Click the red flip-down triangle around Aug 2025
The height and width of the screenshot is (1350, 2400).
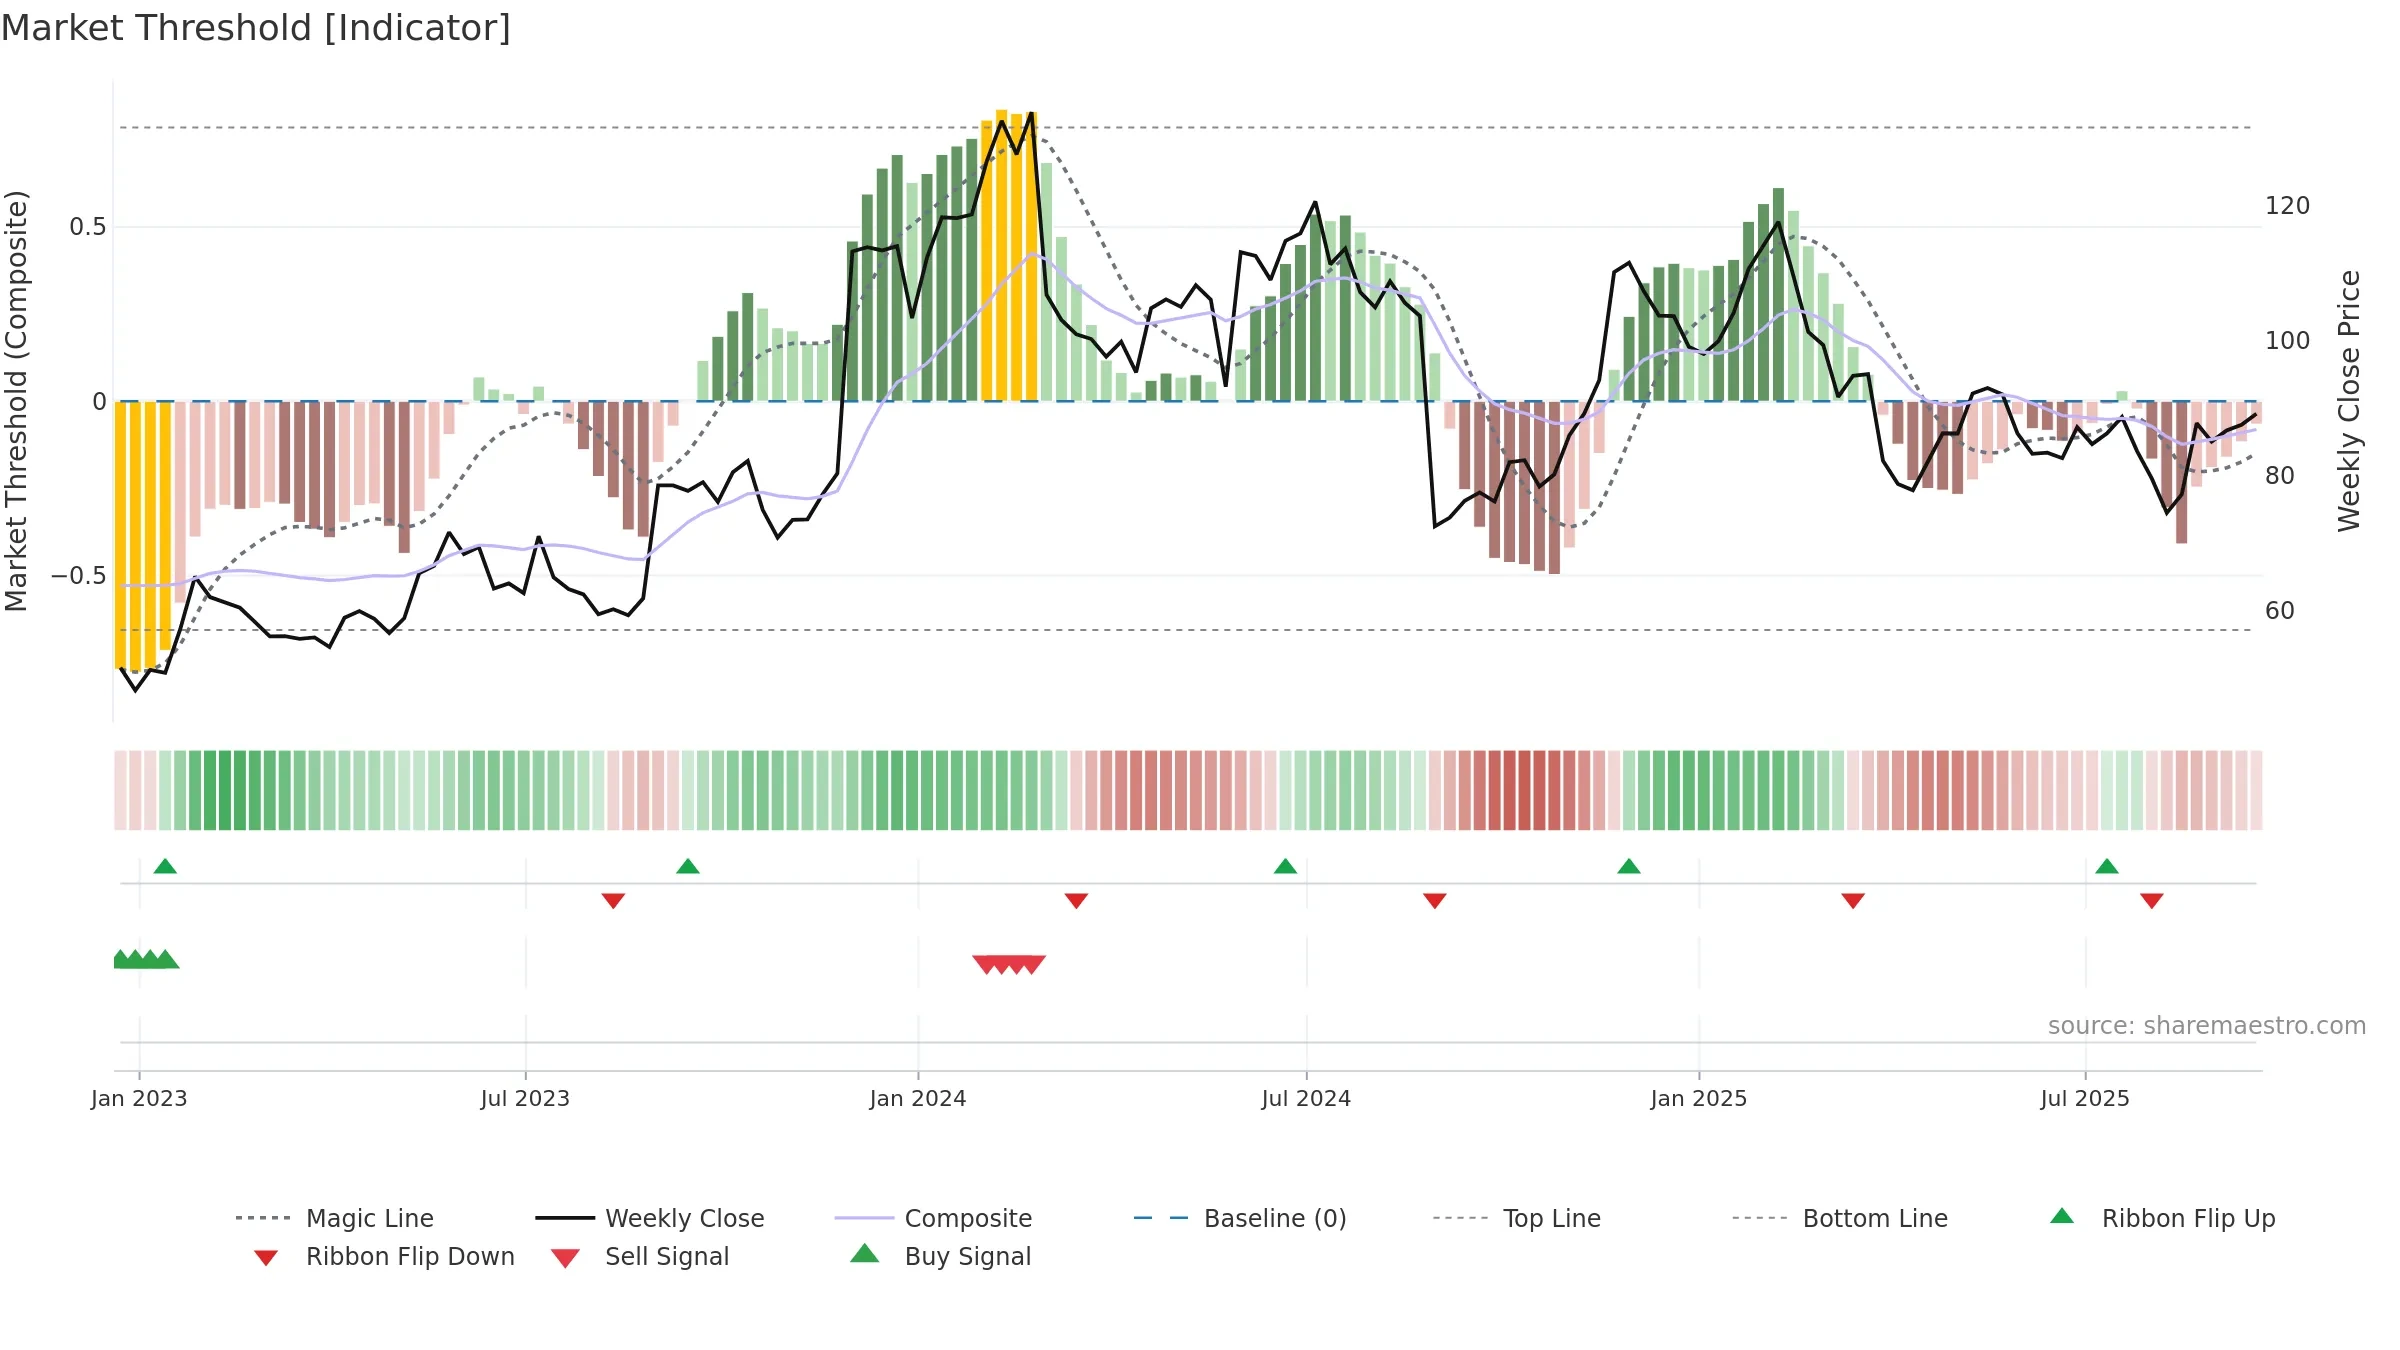[2152, 901]
